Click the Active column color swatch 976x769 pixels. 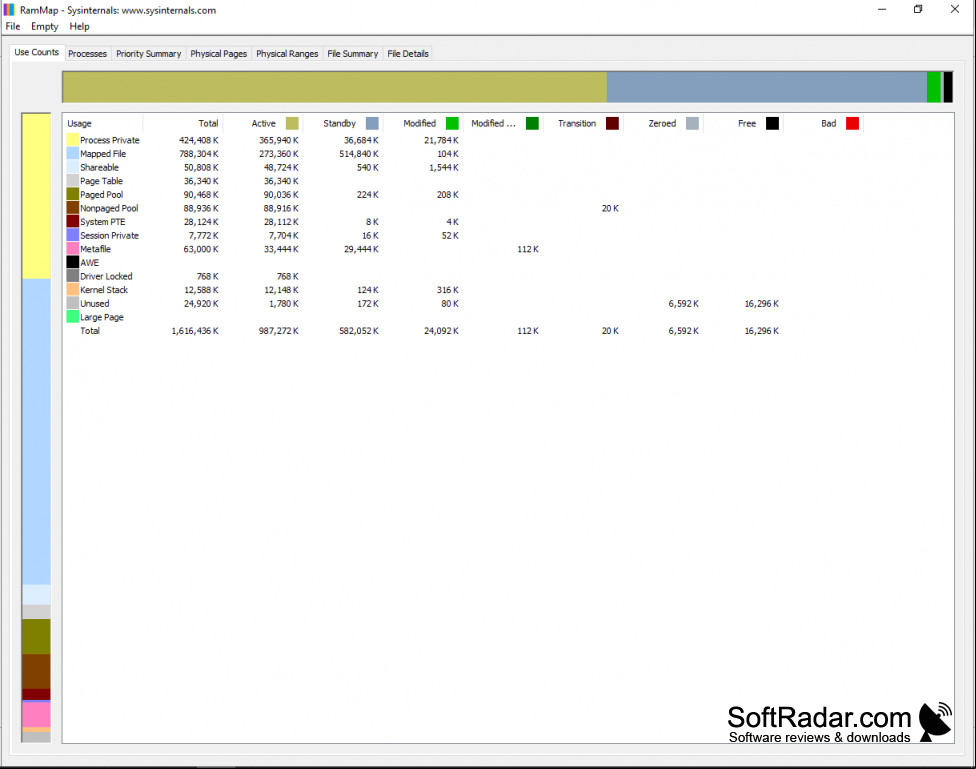pyautogui.click(x=292, y=123)
